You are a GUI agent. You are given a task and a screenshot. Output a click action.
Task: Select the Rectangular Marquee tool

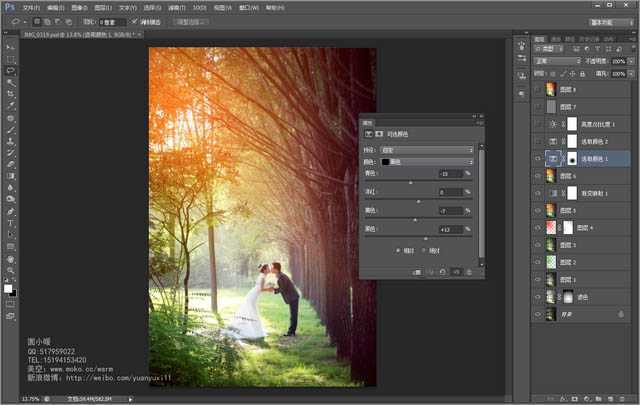pyautogui.click(x=11, y=60)
